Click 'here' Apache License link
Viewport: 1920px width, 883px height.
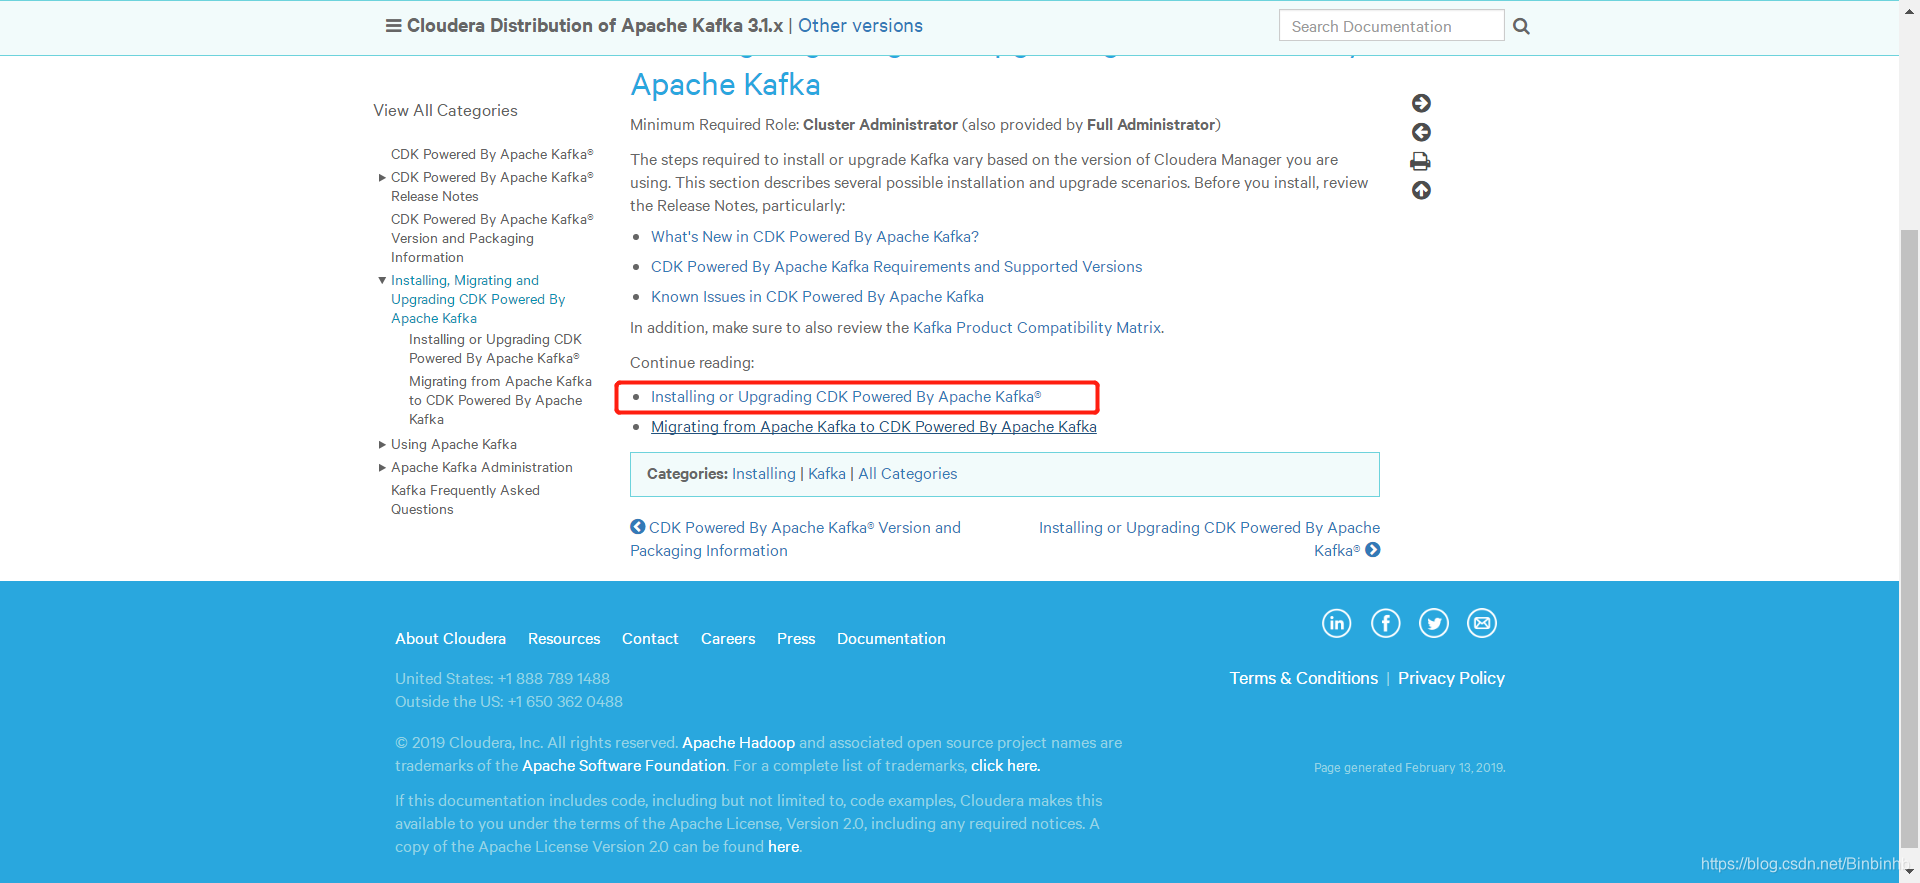point(784,847)
